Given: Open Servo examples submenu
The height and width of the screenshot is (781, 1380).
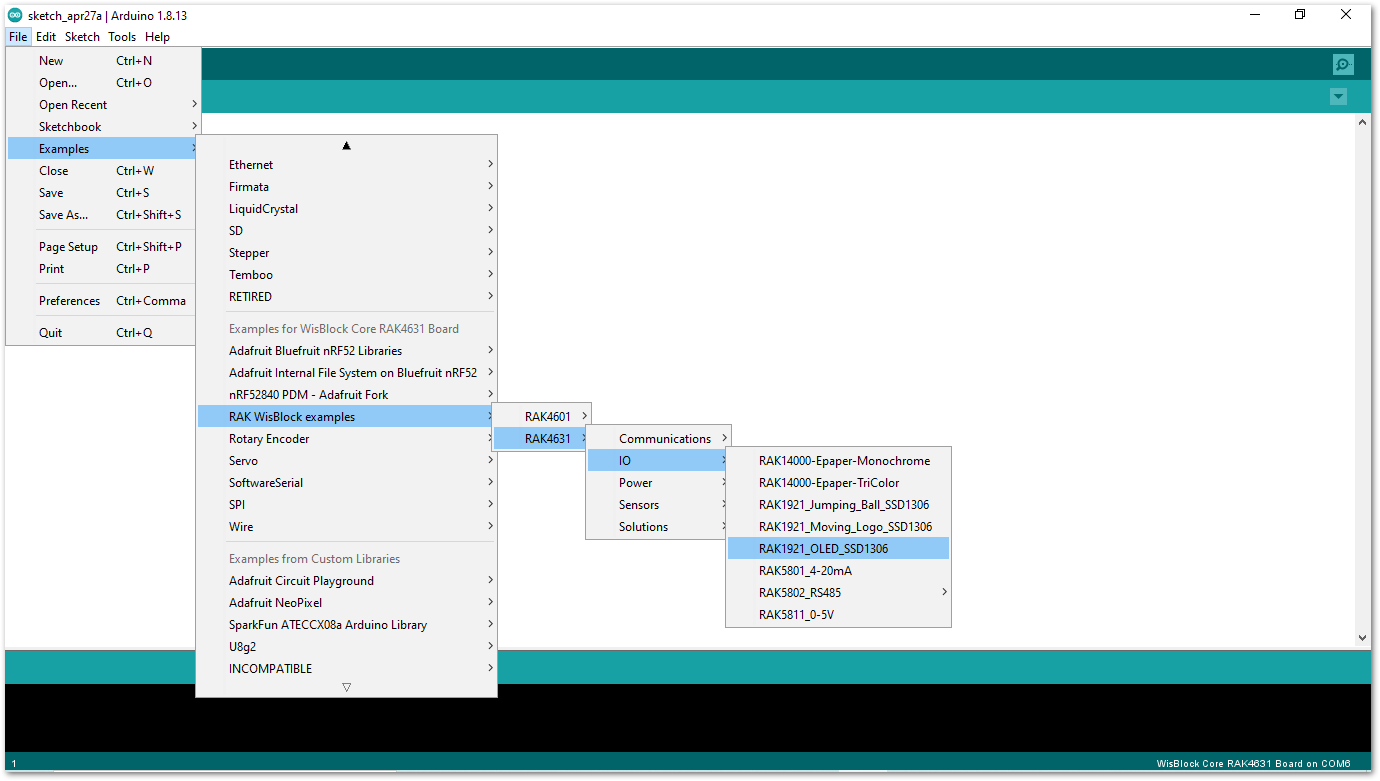Looking at the screenshot, I should [346, 461].
